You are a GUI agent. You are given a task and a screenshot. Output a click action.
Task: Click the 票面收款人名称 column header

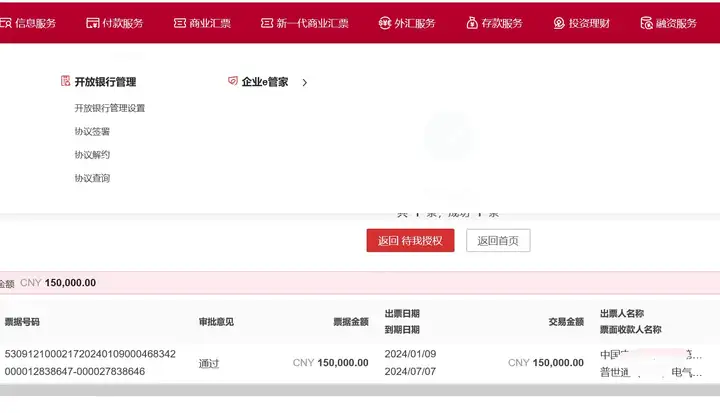630,329
